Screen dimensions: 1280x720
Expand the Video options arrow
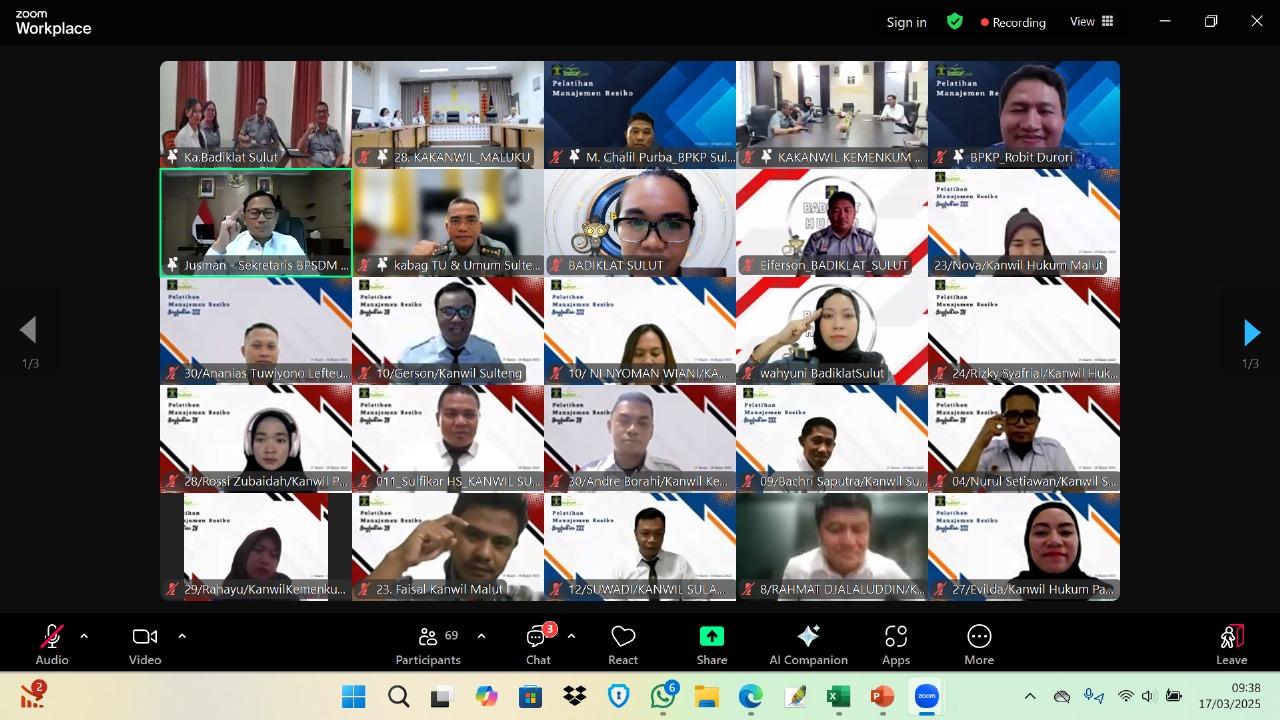tap(182, 636)
